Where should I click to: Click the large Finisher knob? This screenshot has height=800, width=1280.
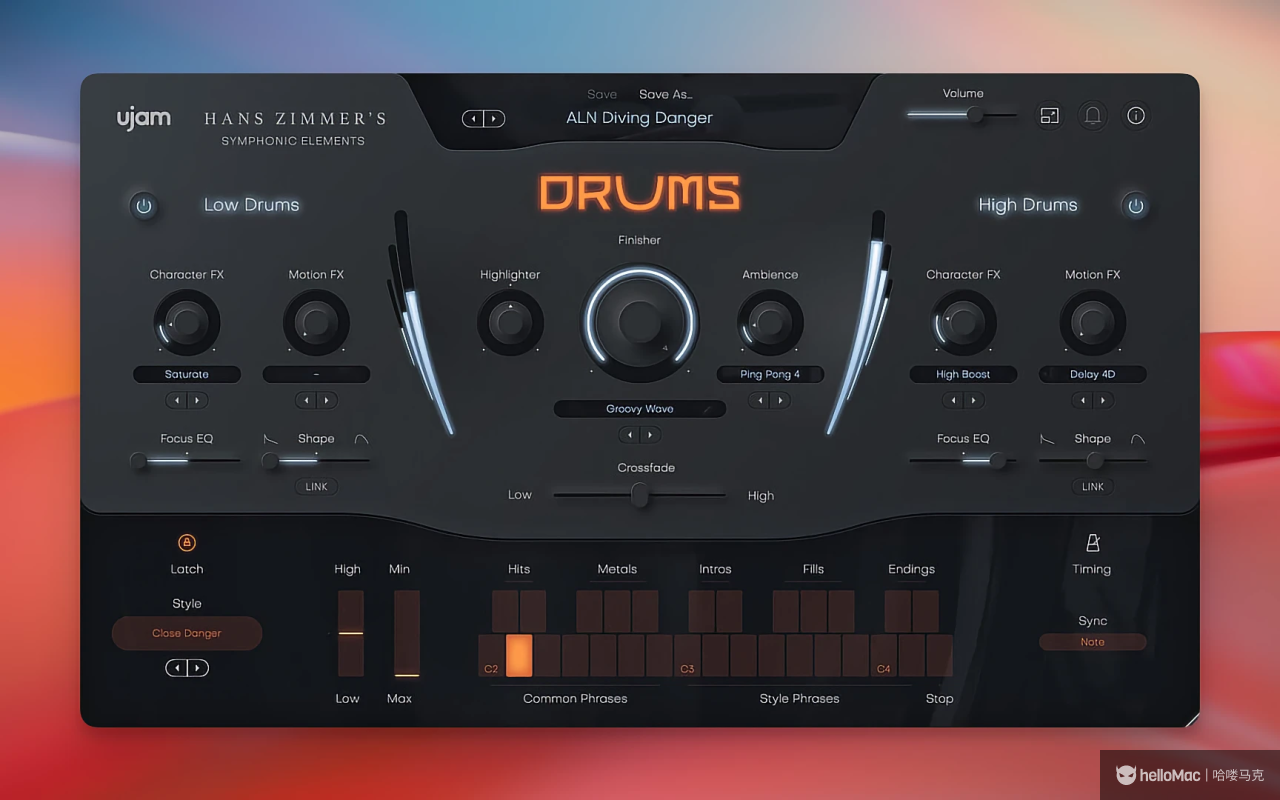[640, 323]
